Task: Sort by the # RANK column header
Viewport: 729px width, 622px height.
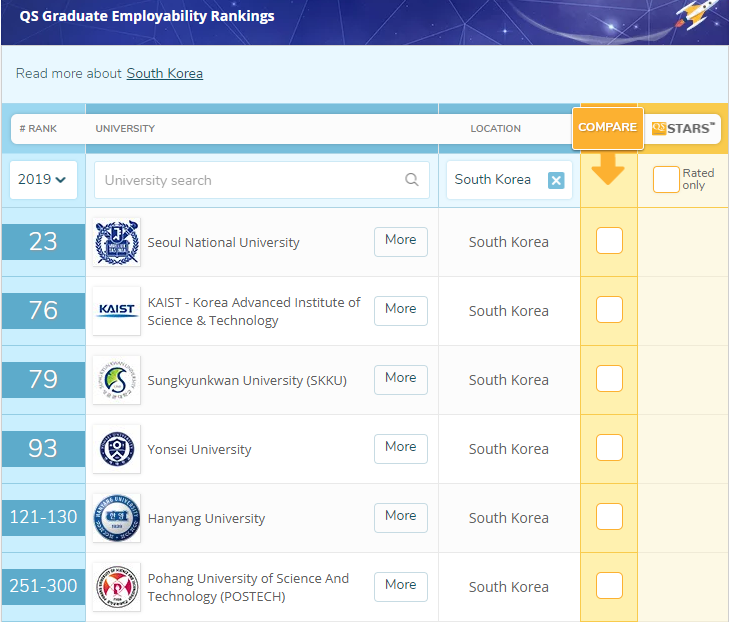Action: [38, 129]
